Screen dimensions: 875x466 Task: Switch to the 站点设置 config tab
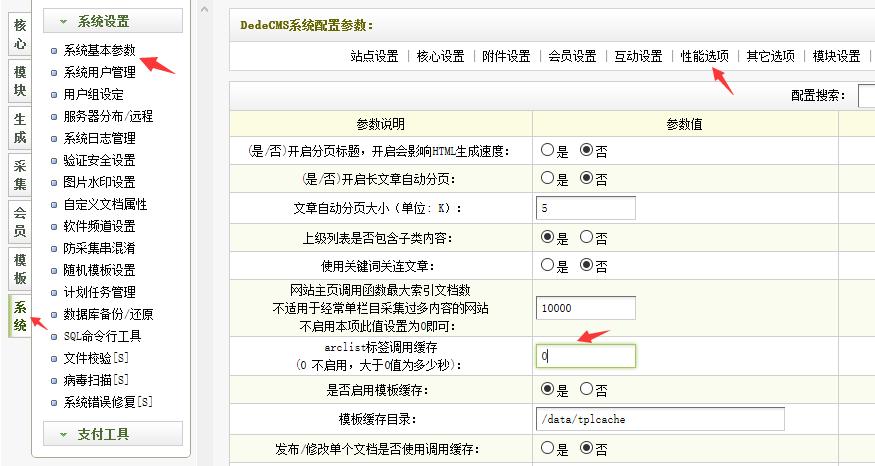[374, 56]
